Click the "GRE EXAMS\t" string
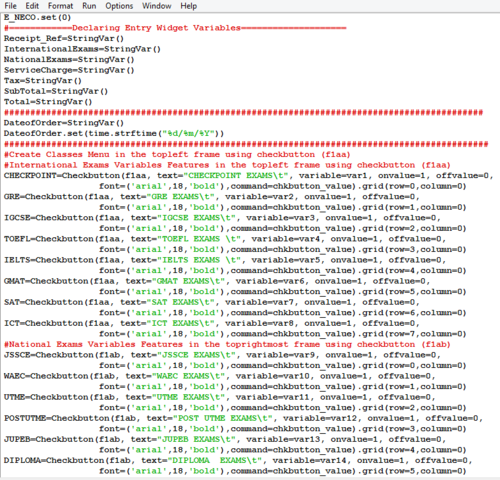Screen dimensions: 500x480 (180, 197)
